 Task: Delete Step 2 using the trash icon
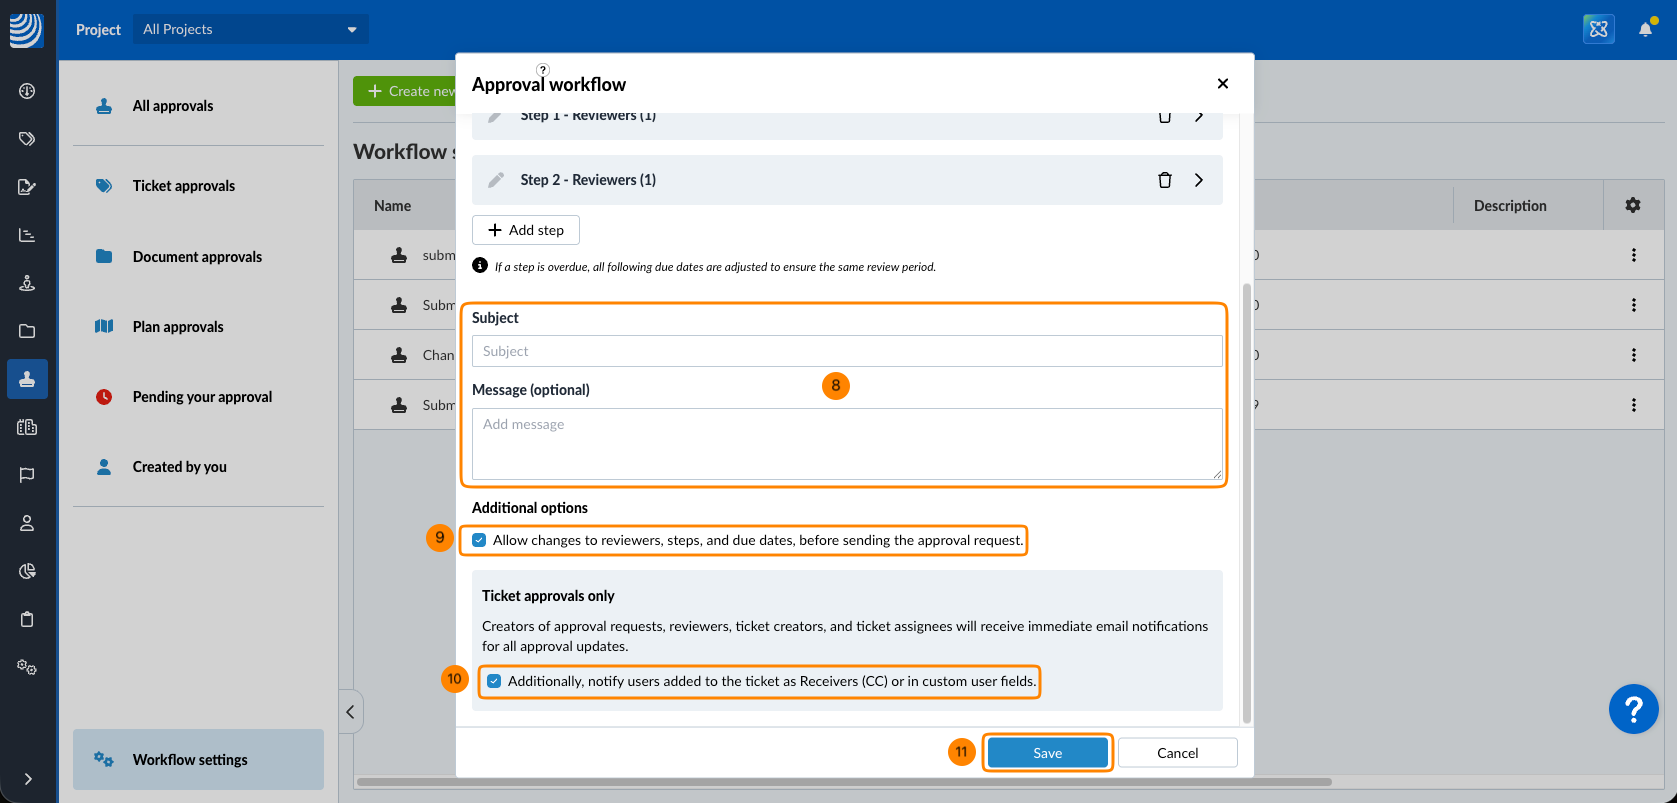1164,180
